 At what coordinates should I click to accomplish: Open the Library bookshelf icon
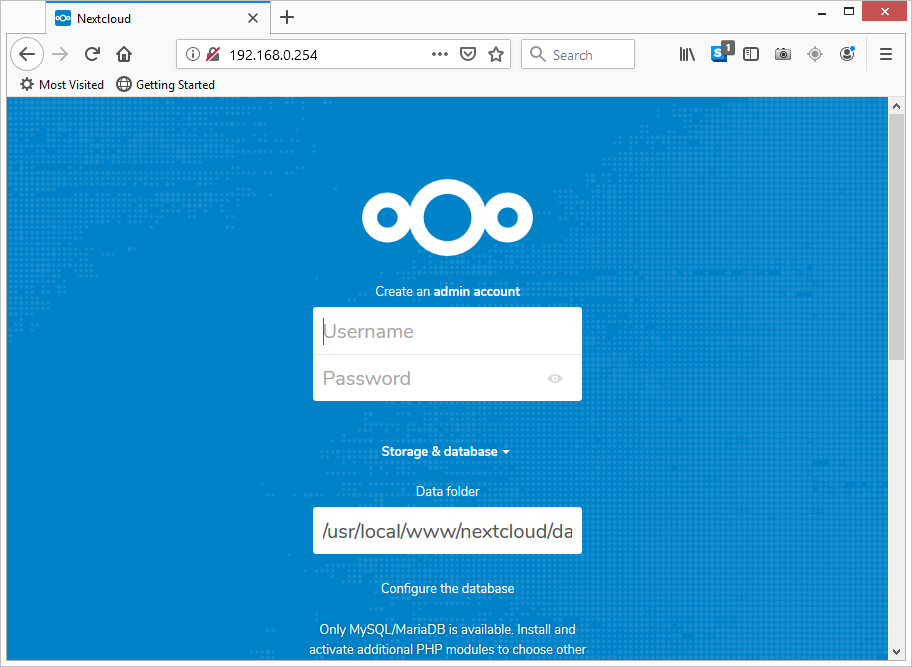tap(687, 55)
